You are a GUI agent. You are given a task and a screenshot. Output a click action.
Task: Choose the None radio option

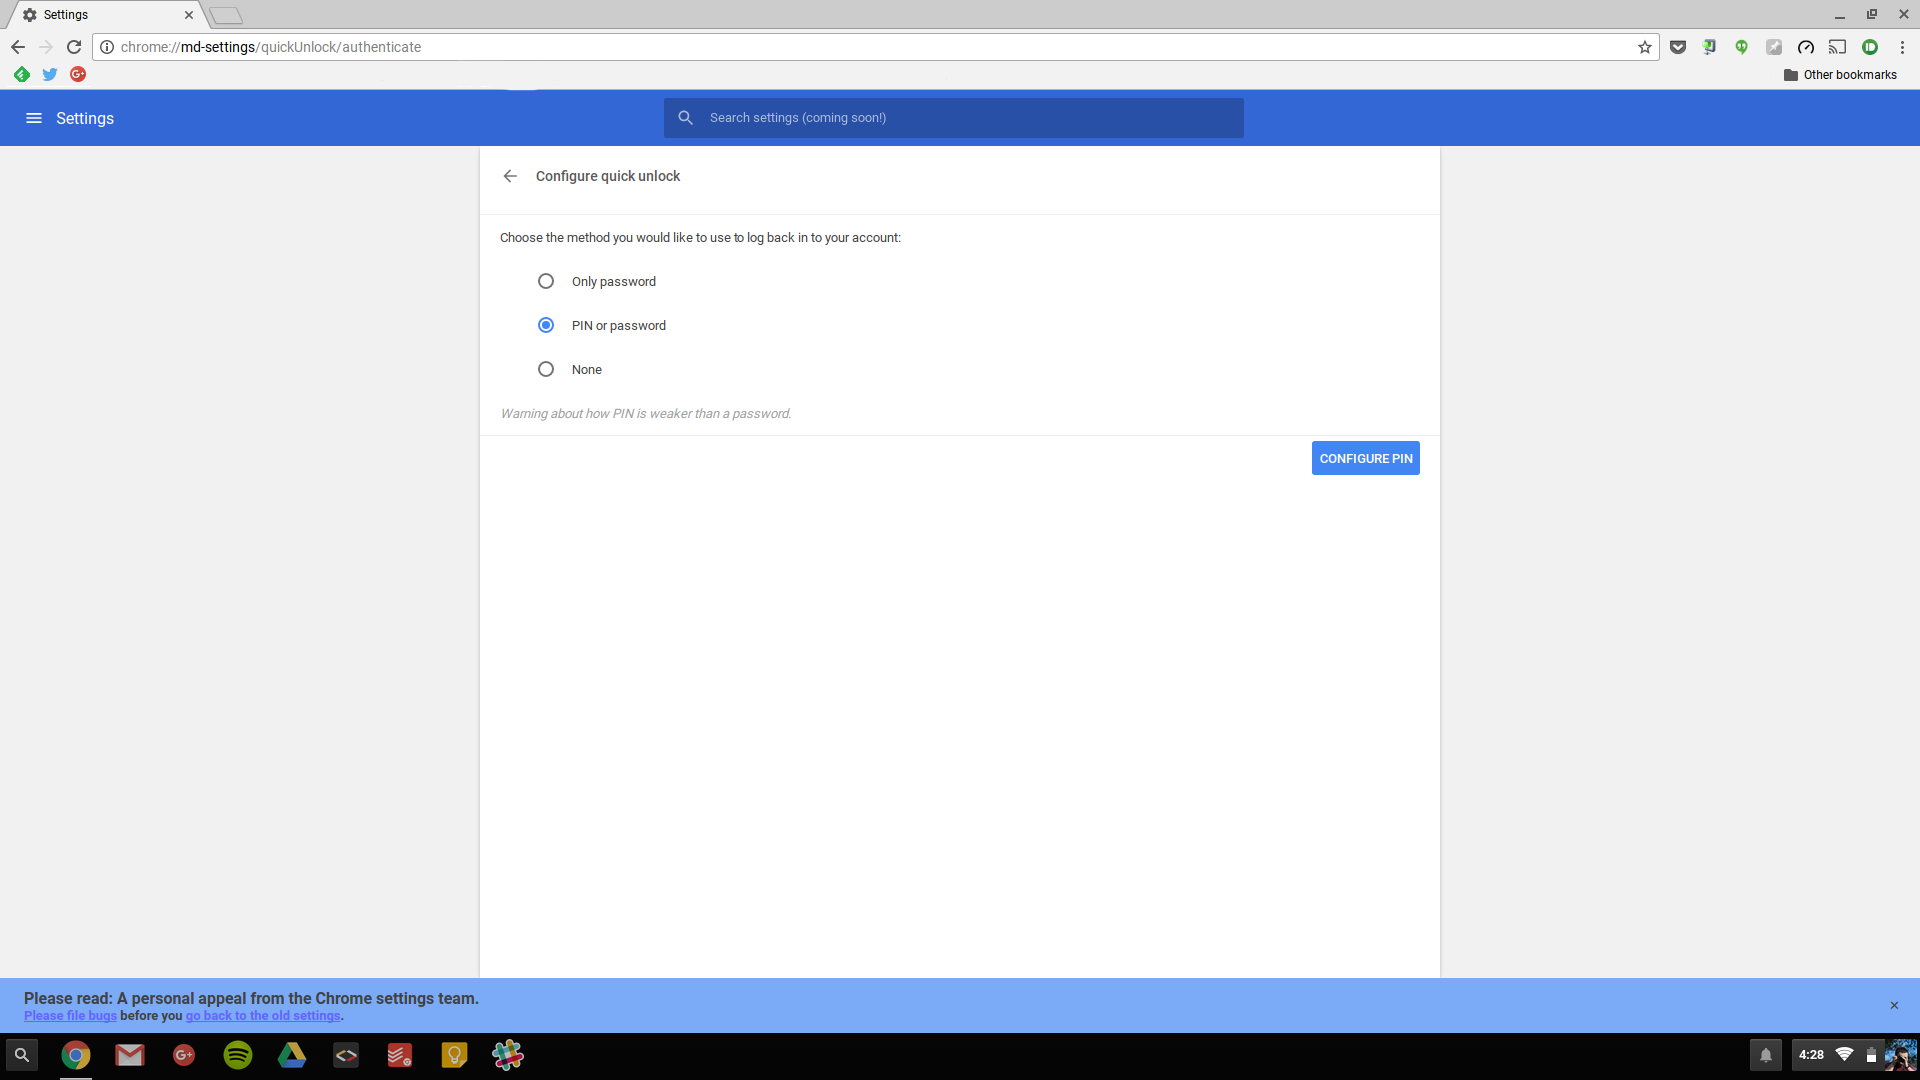click(x=546, y=369)
